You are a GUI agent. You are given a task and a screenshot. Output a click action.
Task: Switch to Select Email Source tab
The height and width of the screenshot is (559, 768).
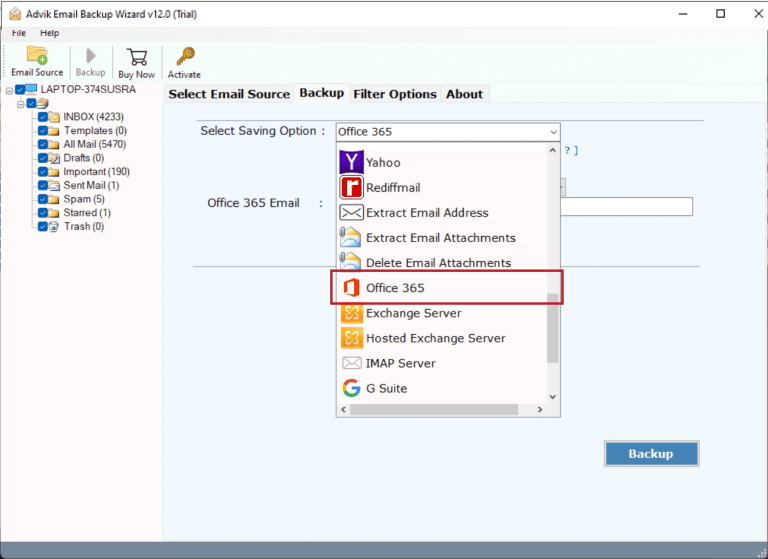[x=229, y=94]
